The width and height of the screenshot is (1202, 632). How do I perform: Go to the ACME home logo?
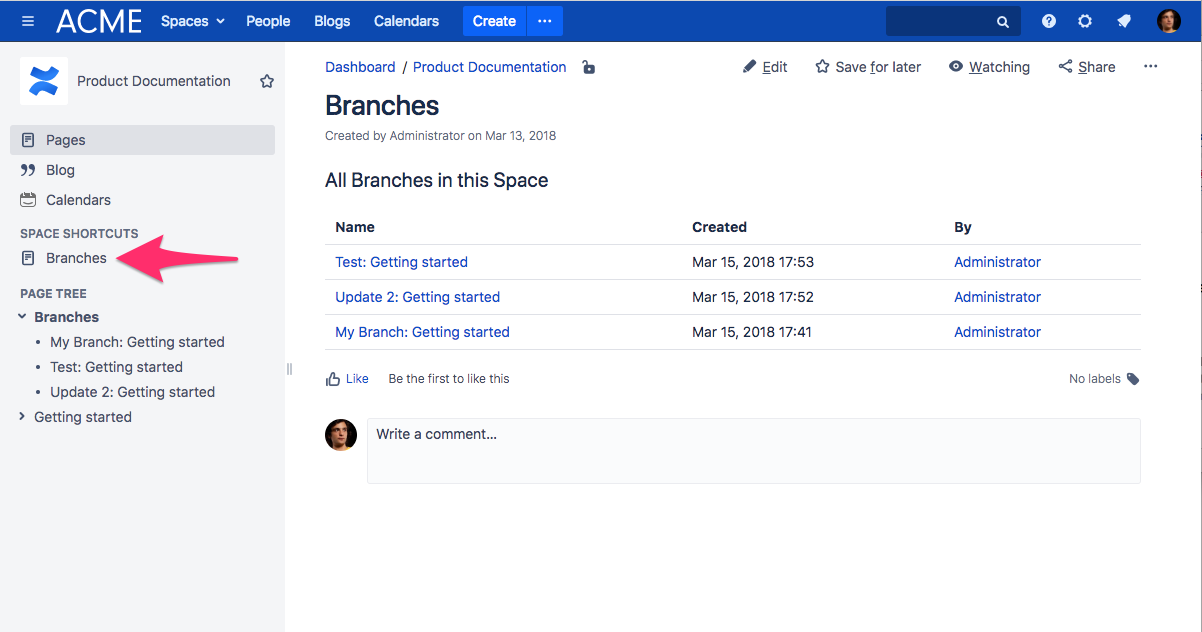coord(98,21)
